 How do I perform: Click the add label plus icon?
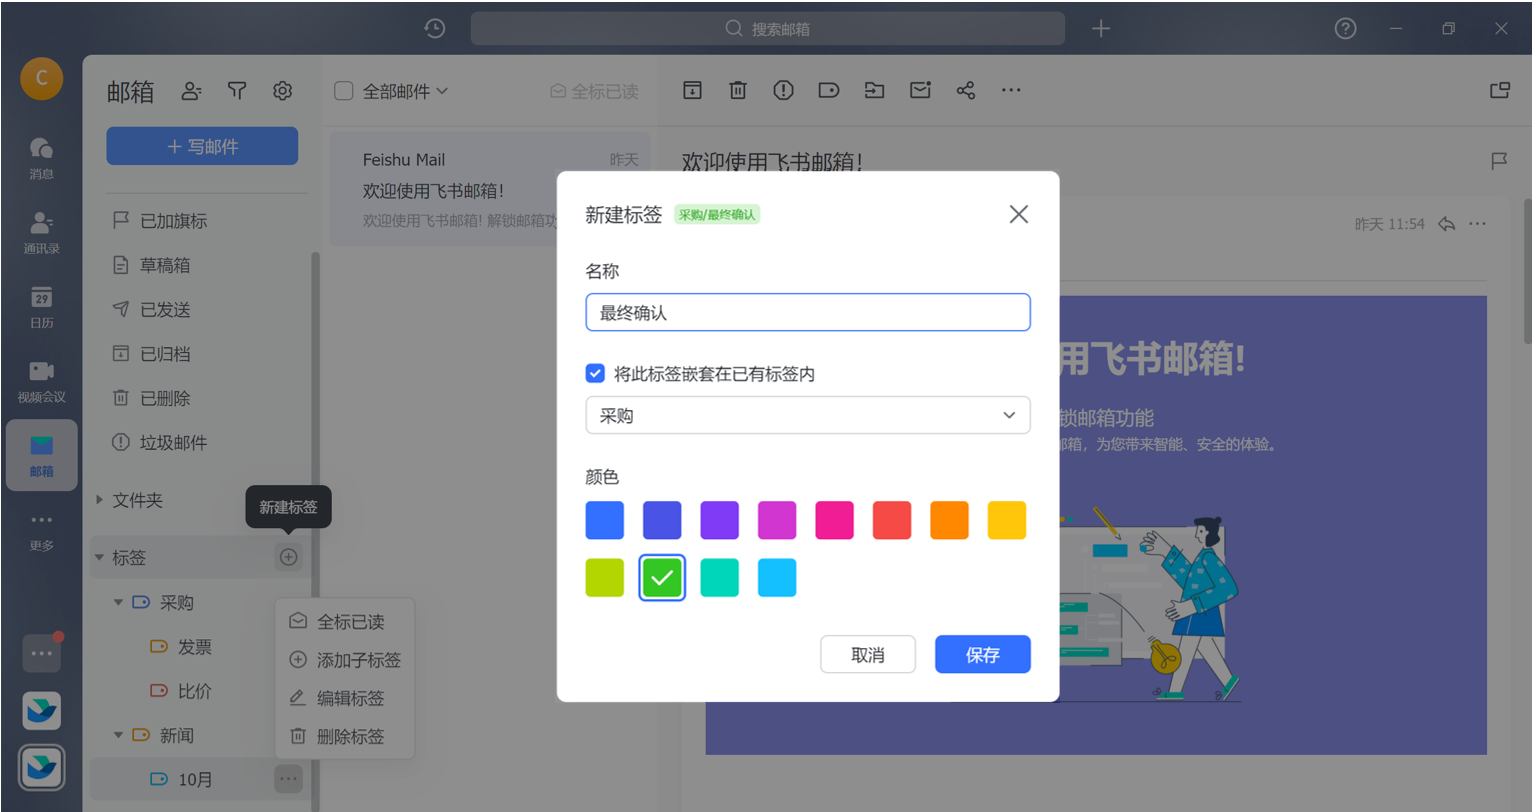(289, 557)
